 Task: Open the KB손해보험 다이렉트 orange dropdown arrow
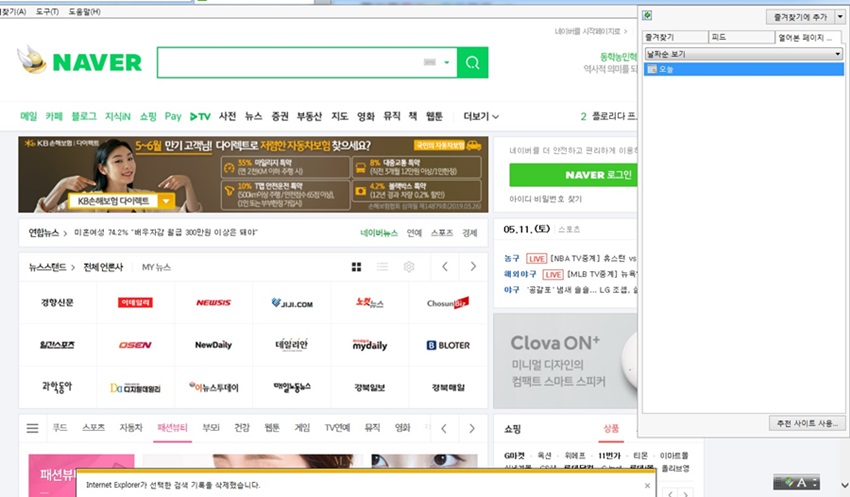[x=166, y=201]
